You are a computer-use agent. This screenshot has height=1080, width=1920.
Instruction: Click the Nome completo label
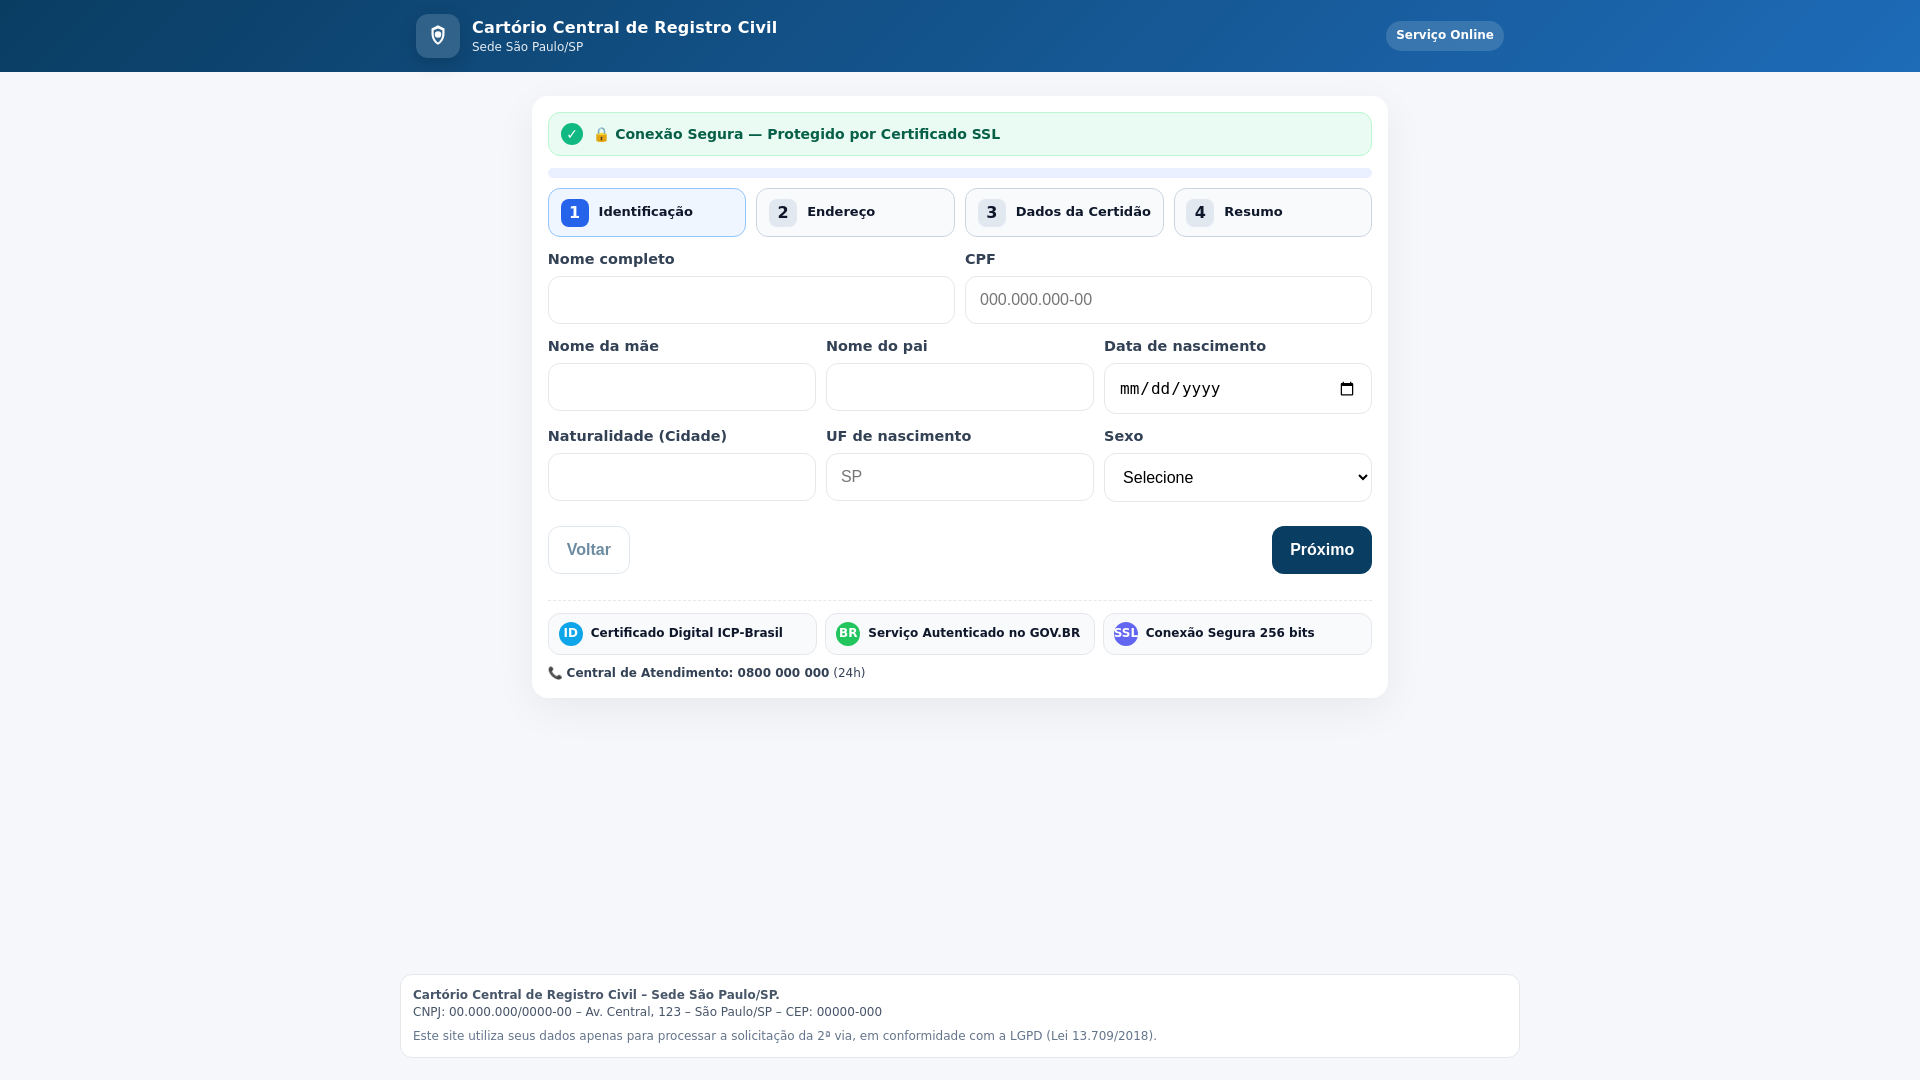click(x=611, y=259)
